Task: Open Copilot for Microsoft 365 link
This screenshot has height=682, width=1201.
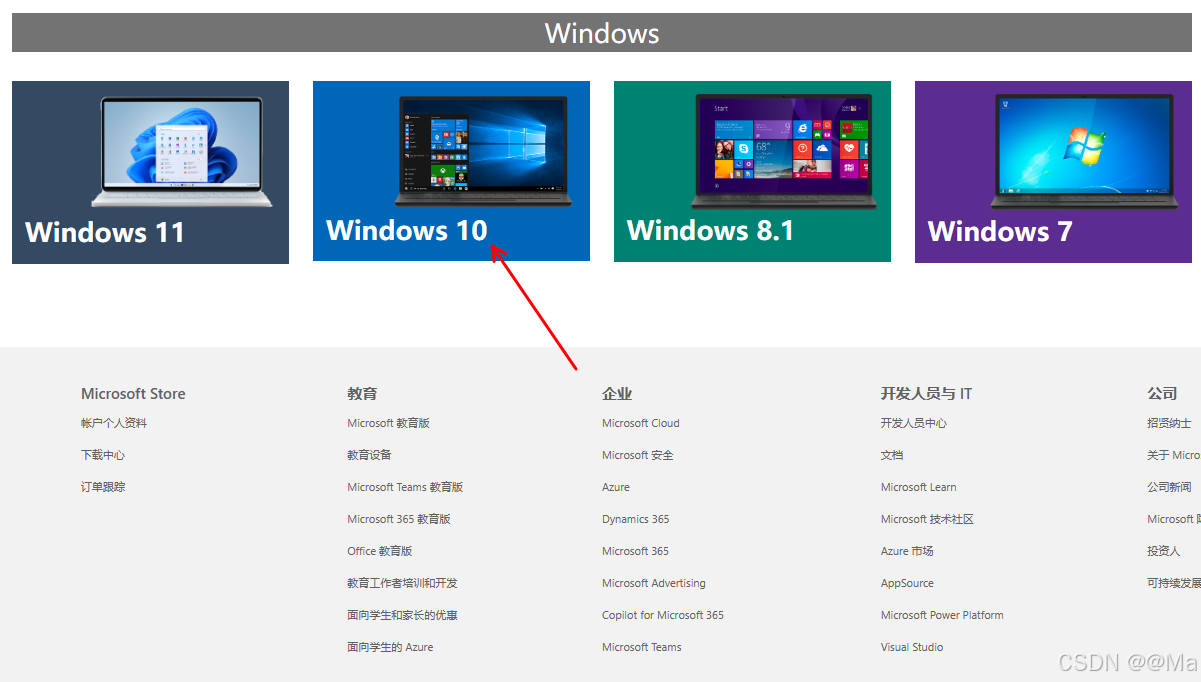Action: [663, 615]
